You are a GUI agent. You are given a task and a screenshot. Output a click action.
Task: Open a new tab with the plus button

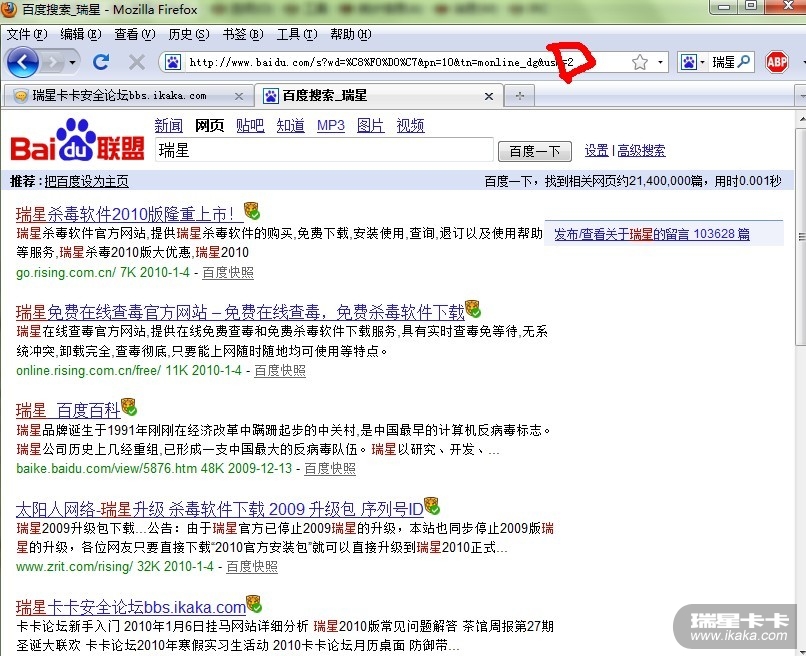click(x=520, y=96)
